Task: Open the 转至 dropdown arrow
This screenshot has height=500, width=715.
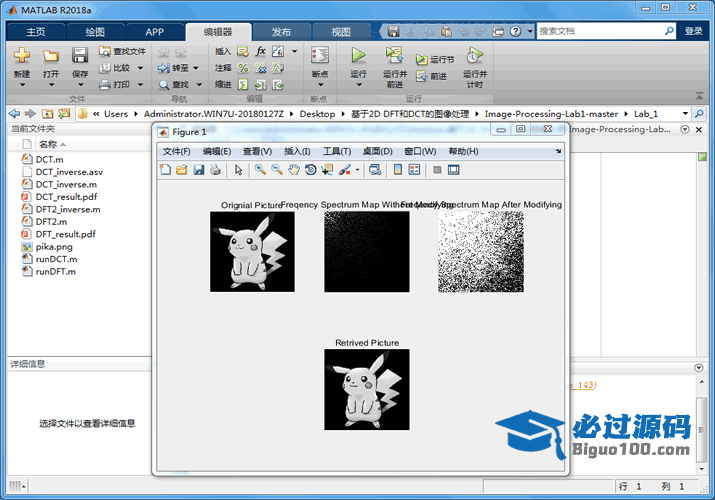Action: pos(196,68)
